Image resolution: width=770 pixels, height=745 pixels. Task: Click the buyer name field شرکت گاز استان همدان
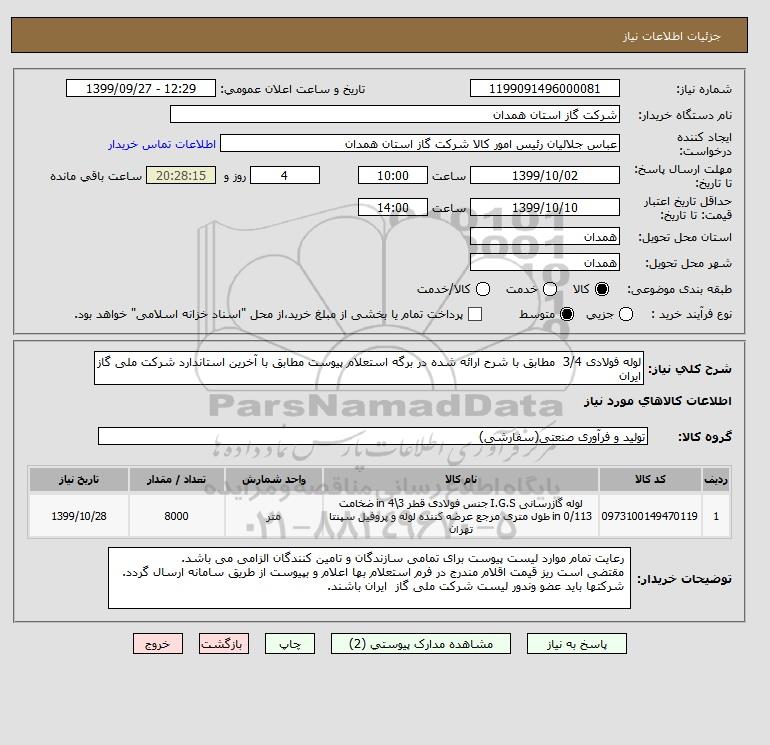(x=395, y=114)
